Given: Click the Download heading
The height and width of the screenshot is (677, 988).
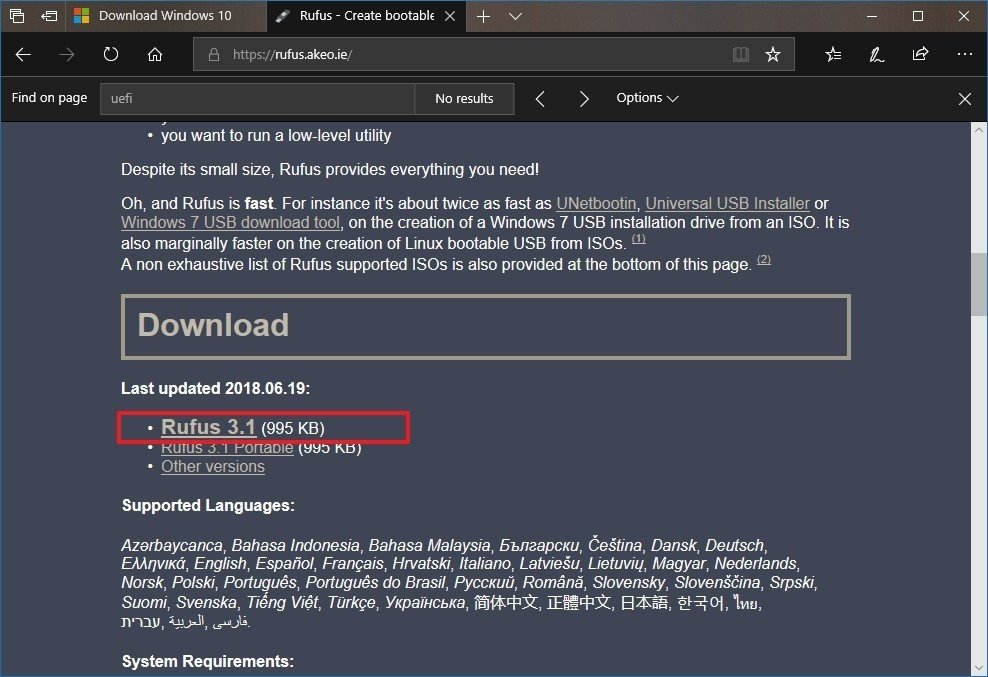Looking at the screenshot, I should pos(213,325).
